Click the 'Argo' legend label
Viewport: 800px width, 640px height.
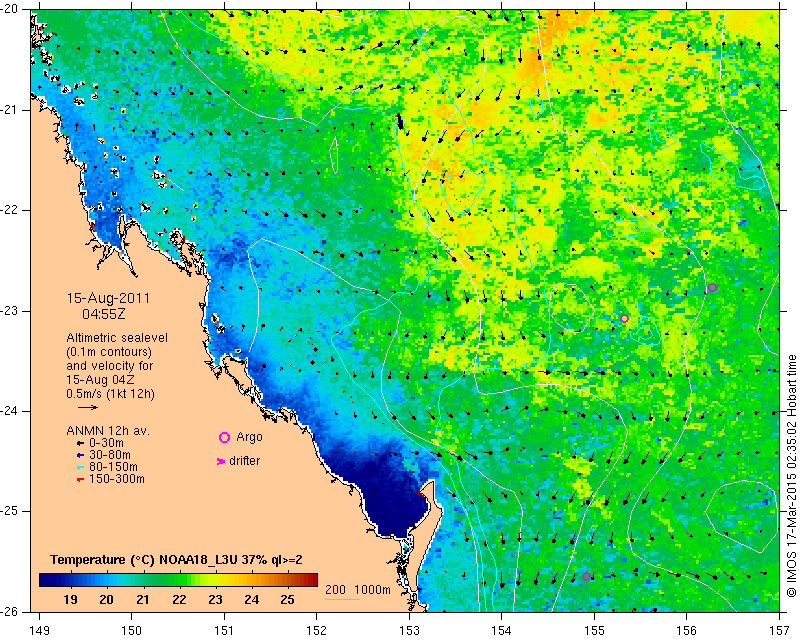(249, 437)
